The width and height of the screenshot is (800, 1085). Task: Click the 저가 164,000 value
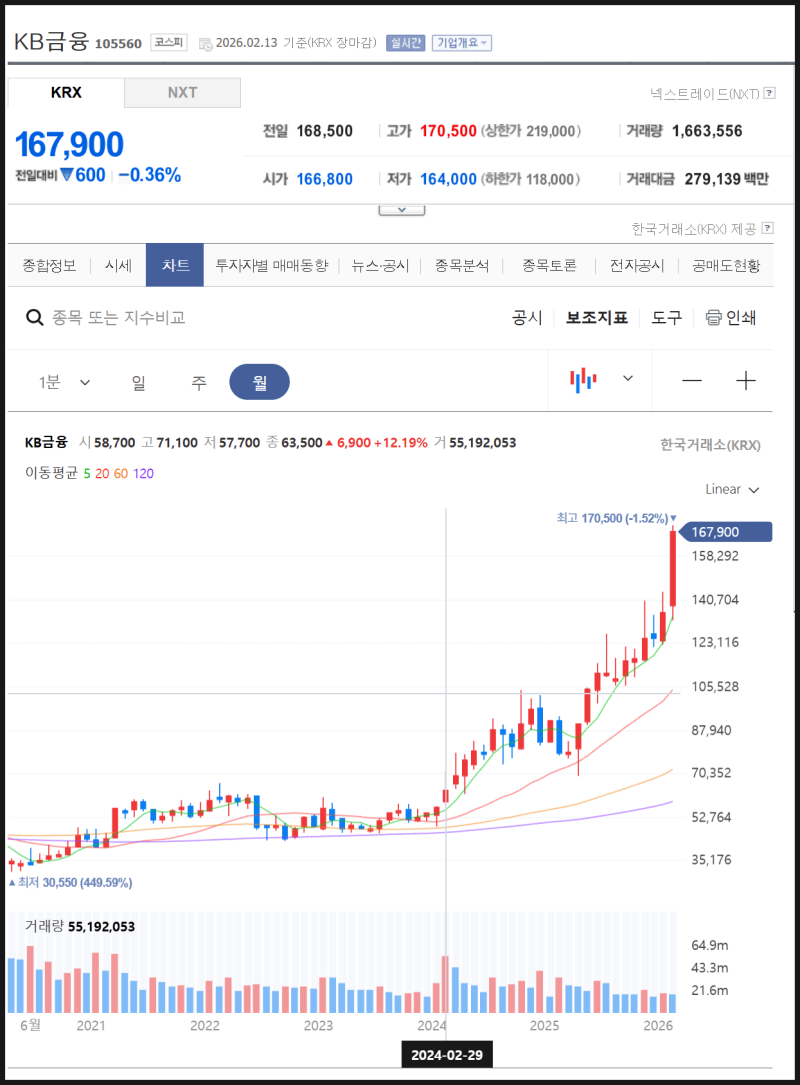pos(448,179)
